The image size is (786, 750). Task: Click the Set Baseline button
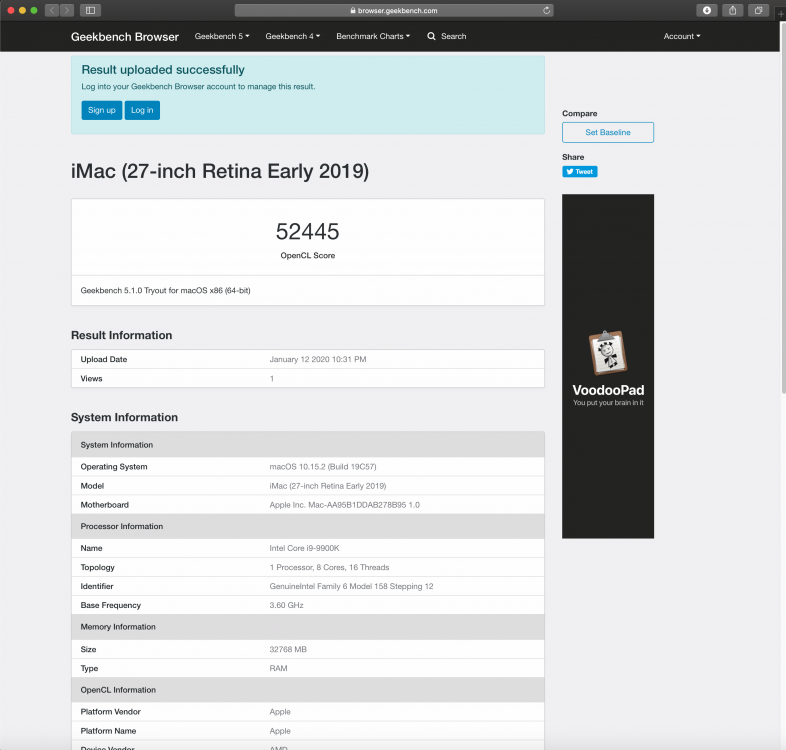point(608,132)
